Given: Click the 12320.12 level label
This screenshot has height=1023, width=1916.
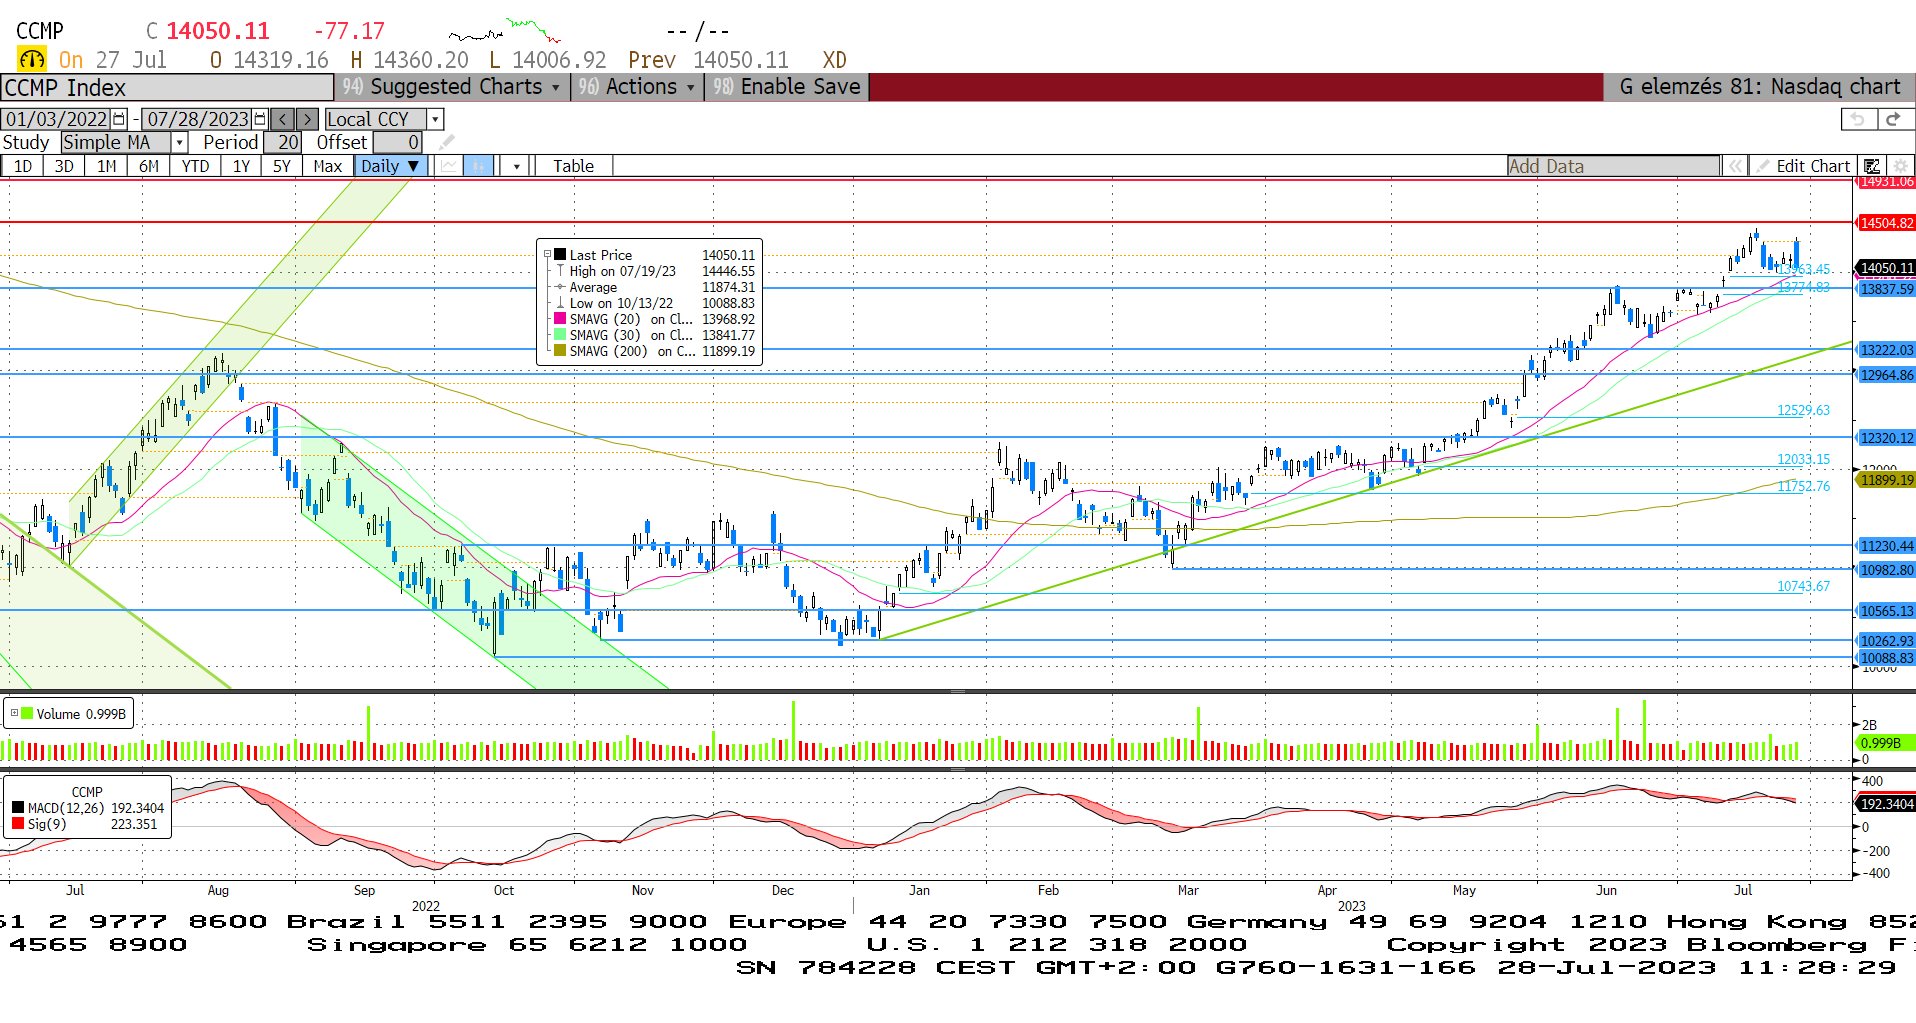Looking at the screenshot, I should coord(1886,438).
